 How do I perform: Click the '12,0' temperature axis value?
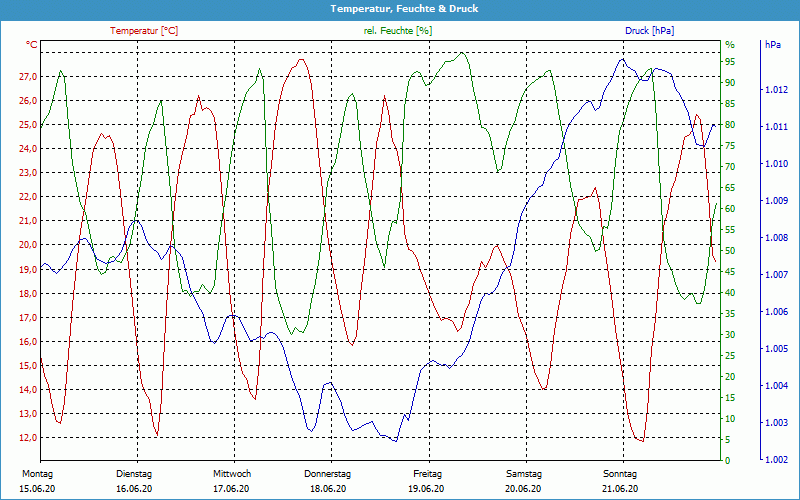click(x=29, y=438)
